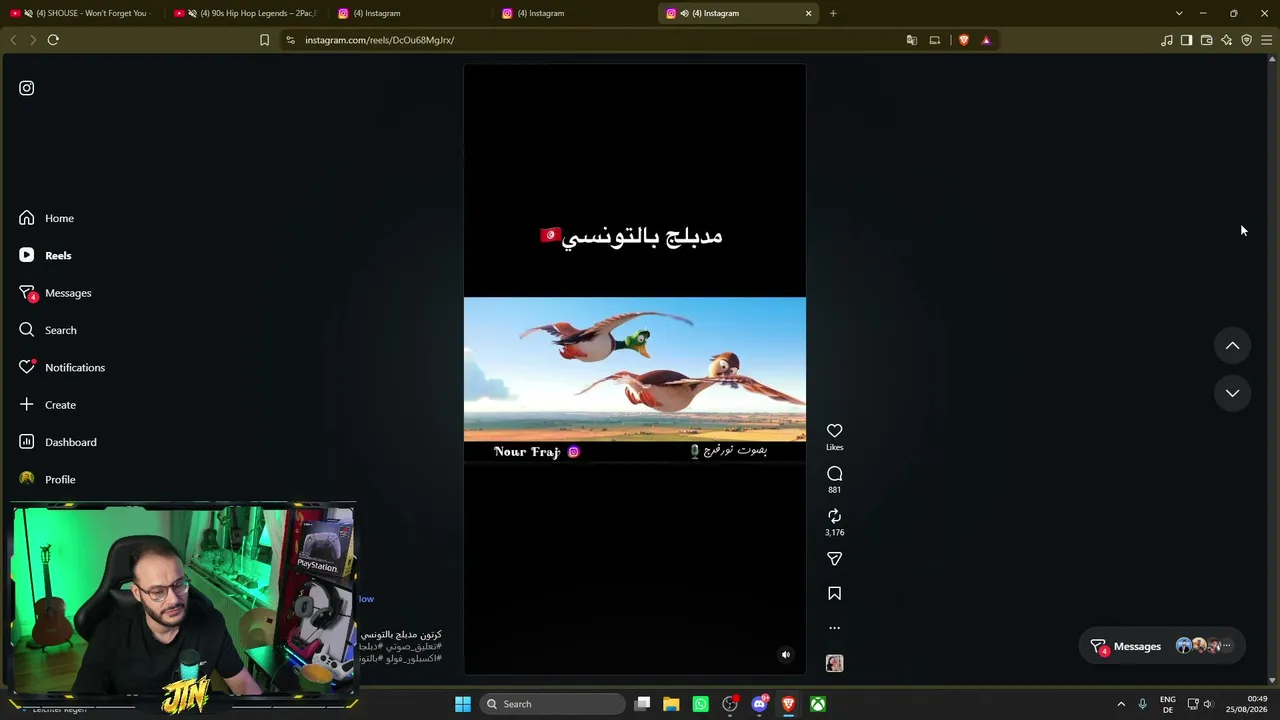Screen dimensions: 1280x720
Task: Go to Profile from the sidebar
Action: [x=47, y=479]
